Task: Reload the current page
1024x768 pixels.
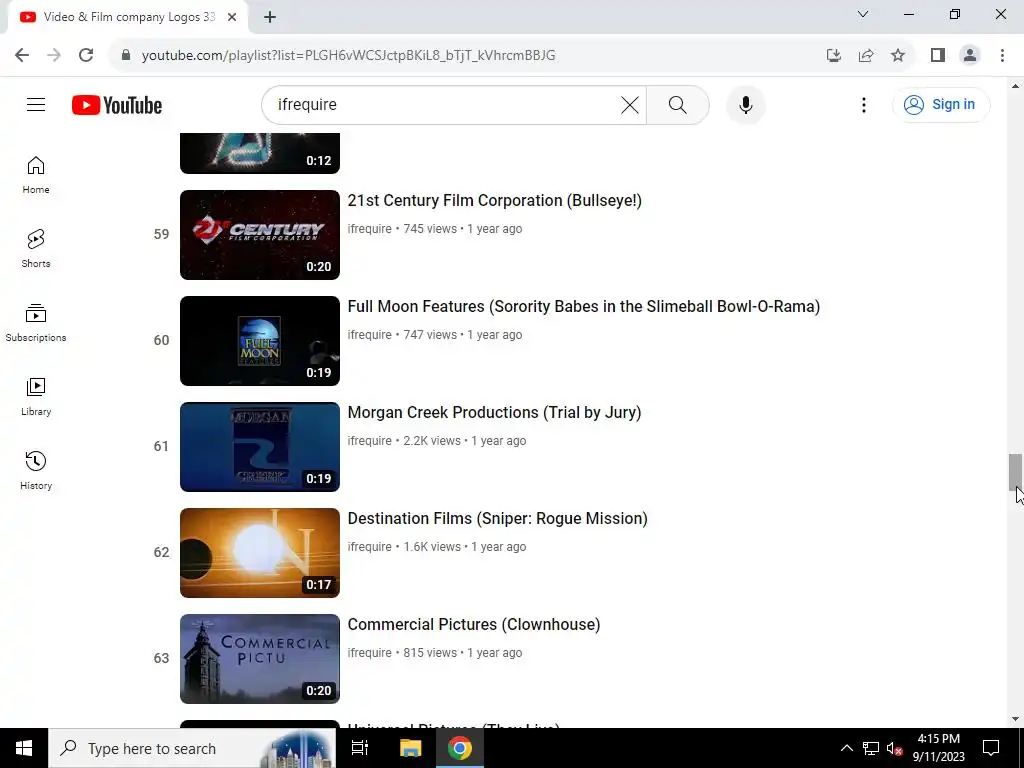Action: click(x=86, y=55)
